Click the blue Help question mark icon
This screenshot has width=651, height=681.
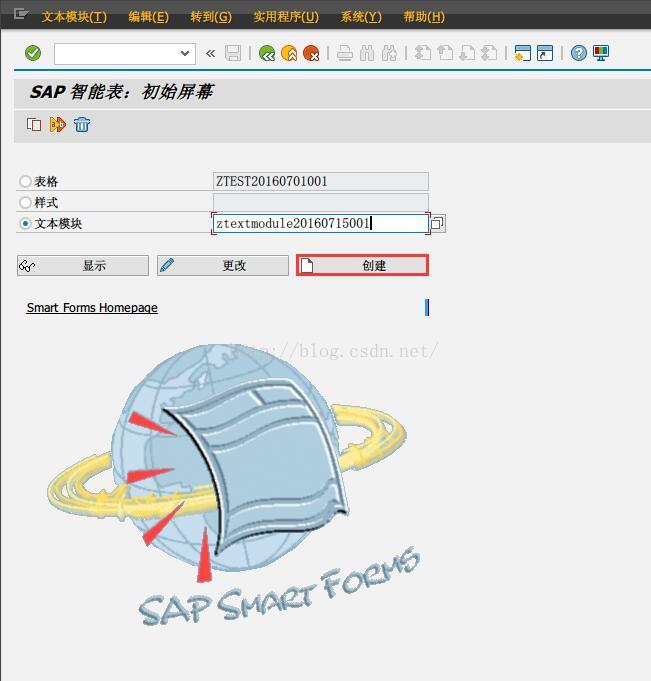coord(578,53)
